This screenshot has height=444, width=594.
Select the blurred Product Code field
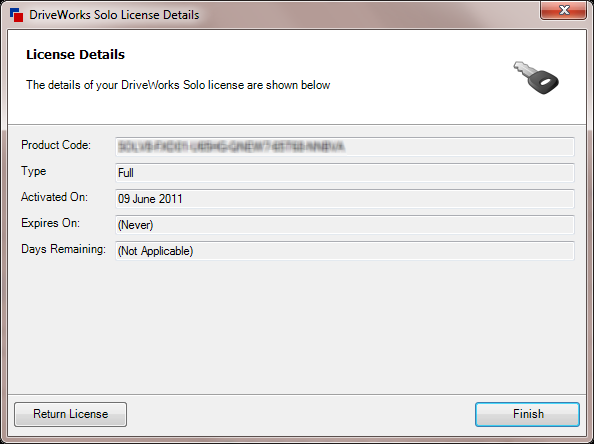tap(345, 147)
